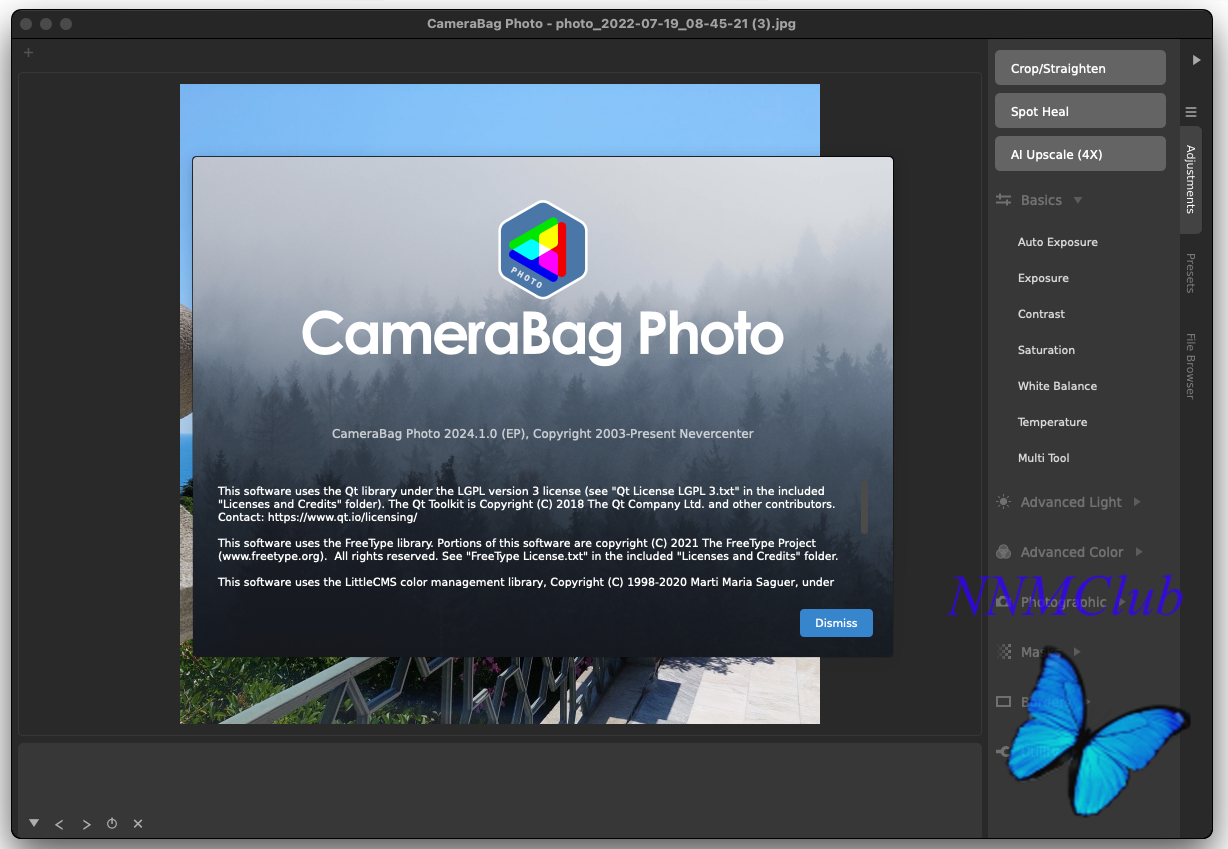Click the power icon in bottom tray
Viewport: 1228px width, 849px height.
[x=112, y=824]
